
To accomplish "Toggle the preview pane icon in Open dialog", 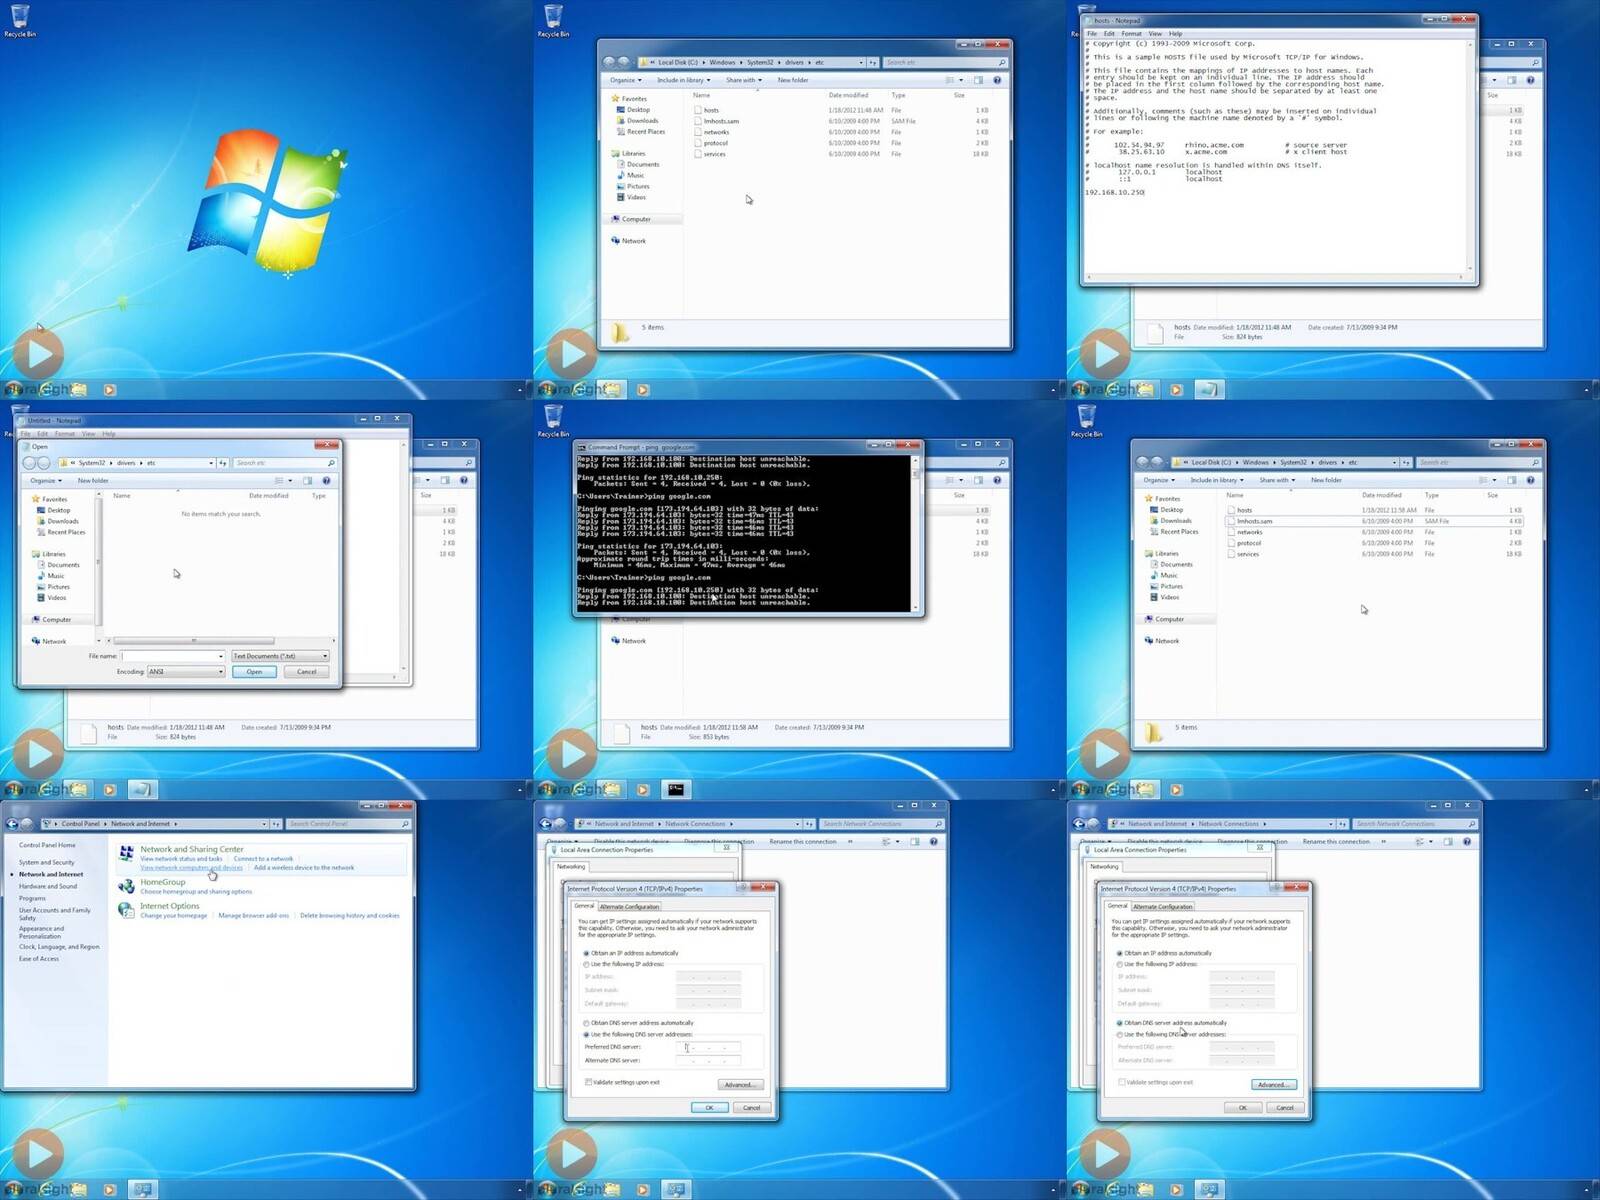I will point(307,481).
